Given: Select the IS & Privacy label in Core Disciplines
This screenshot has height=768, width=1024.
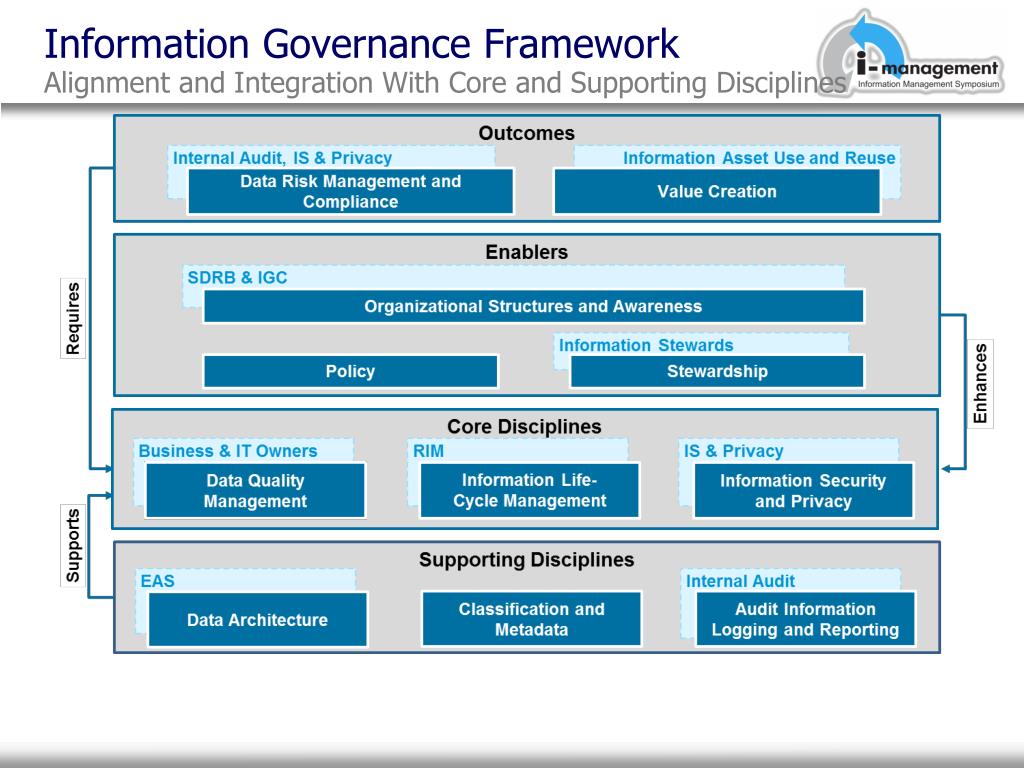Looking at the screenshot, I should pos(733,451).
